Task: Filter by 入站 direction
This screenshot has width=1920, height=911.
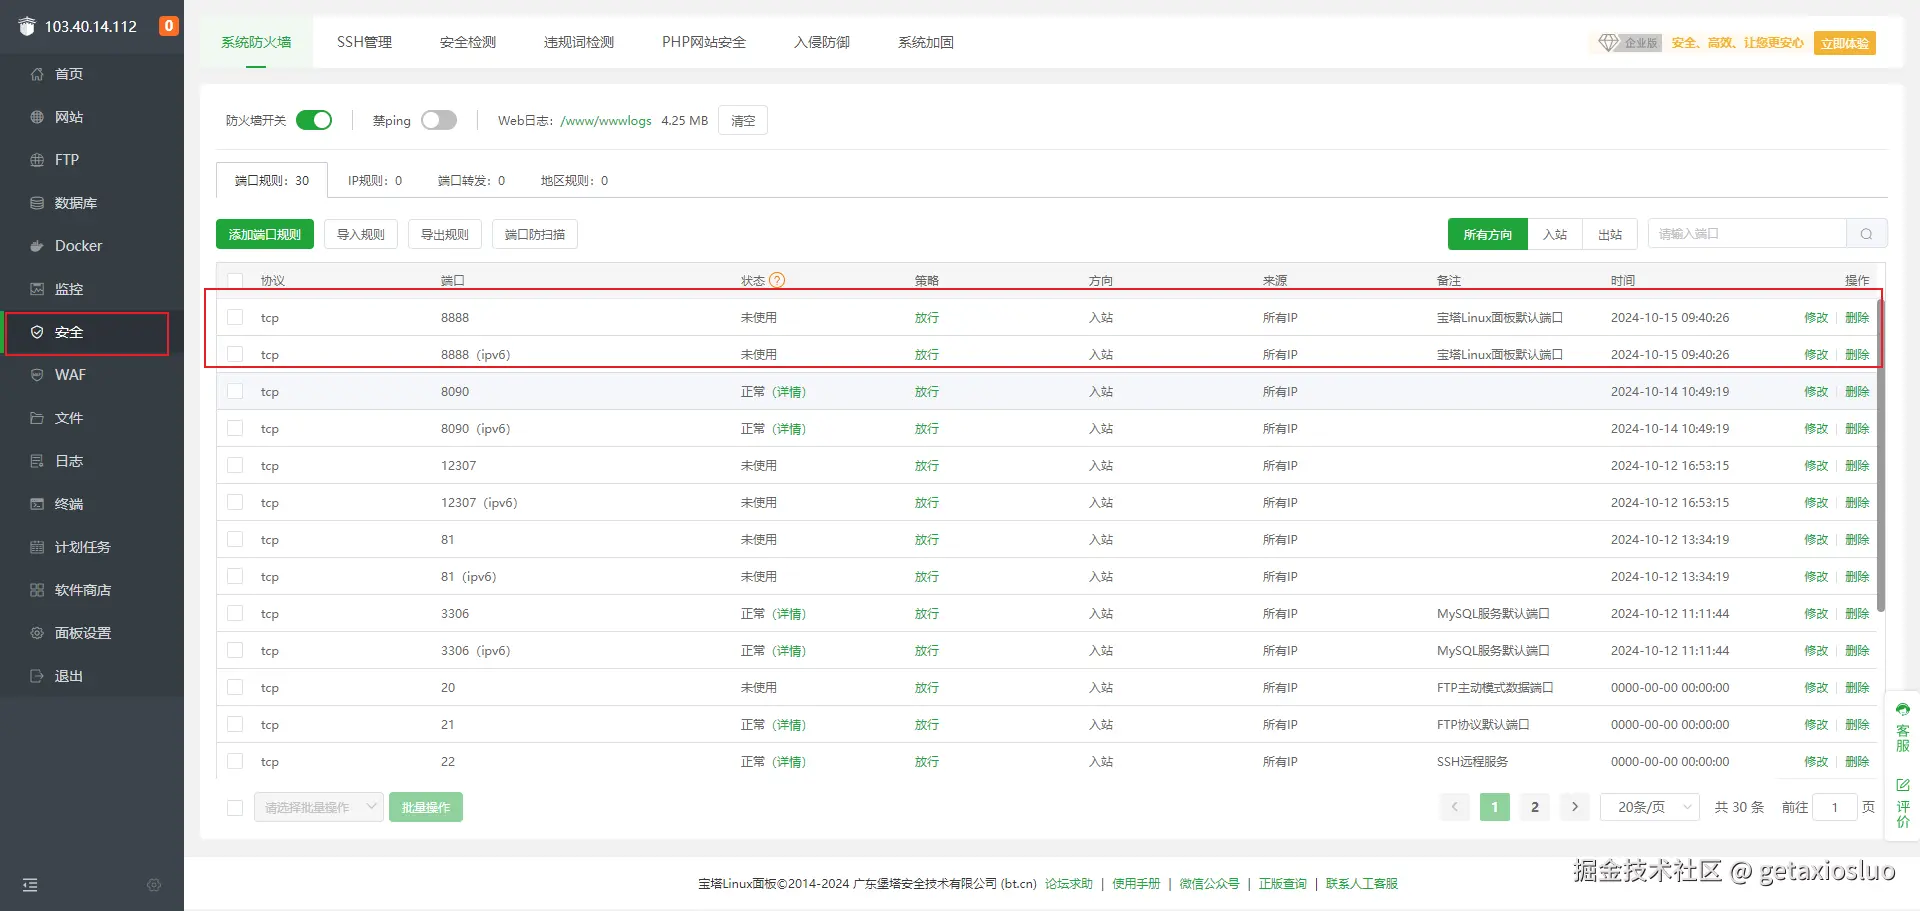Action: coord(1555,234)
